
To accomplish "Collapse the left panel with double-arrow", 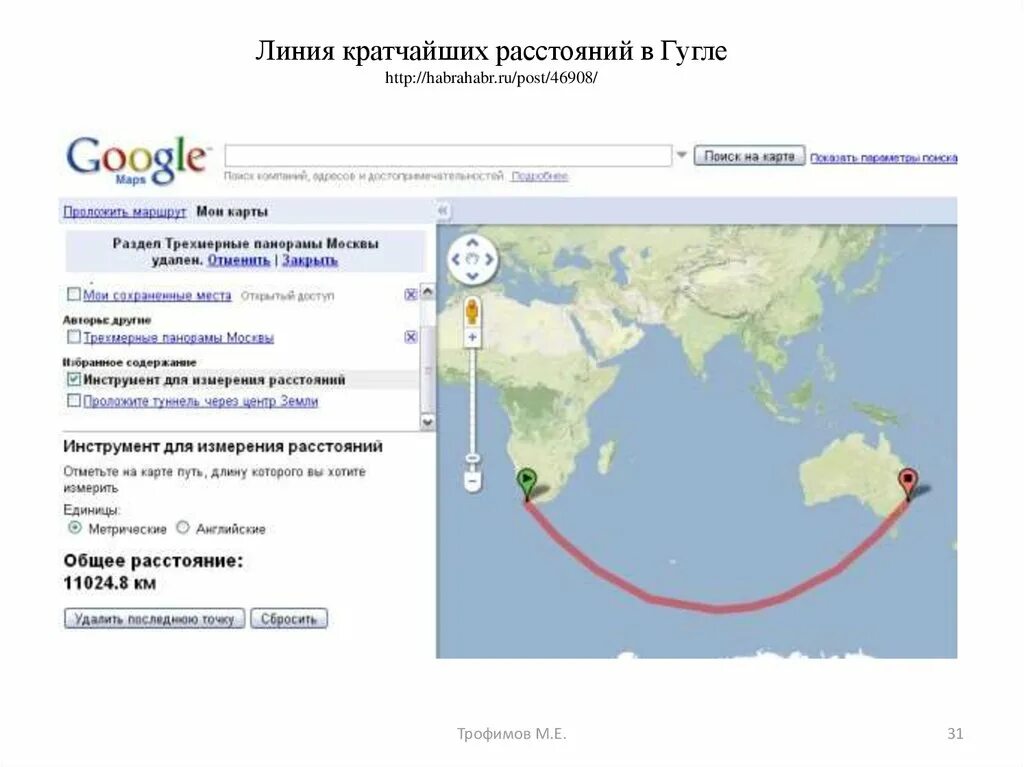I will [443, 210].
